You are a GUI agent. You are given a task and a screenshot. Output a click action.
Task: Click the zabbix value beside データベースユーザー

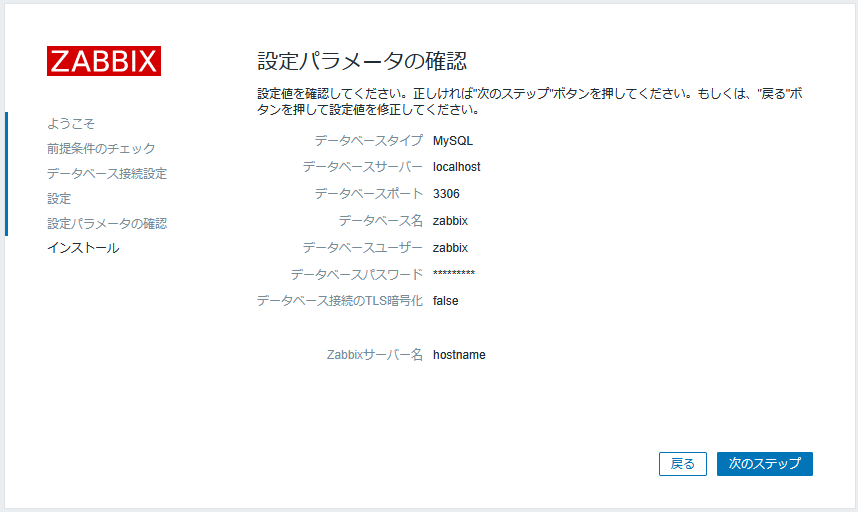pos(450,248)
